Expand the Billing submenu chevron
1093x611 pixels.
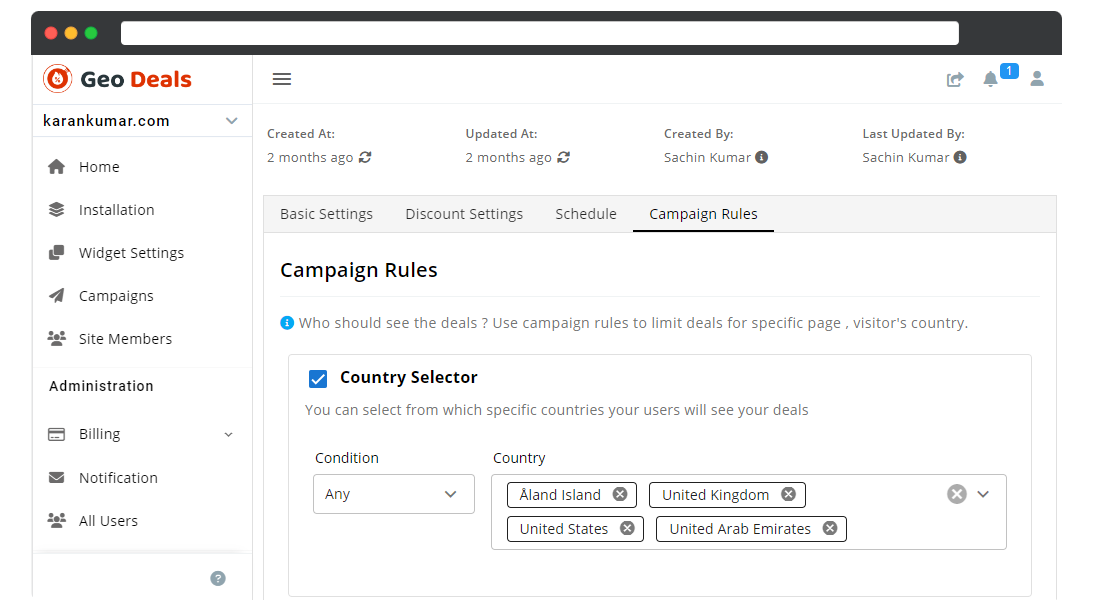click(229, 435)
